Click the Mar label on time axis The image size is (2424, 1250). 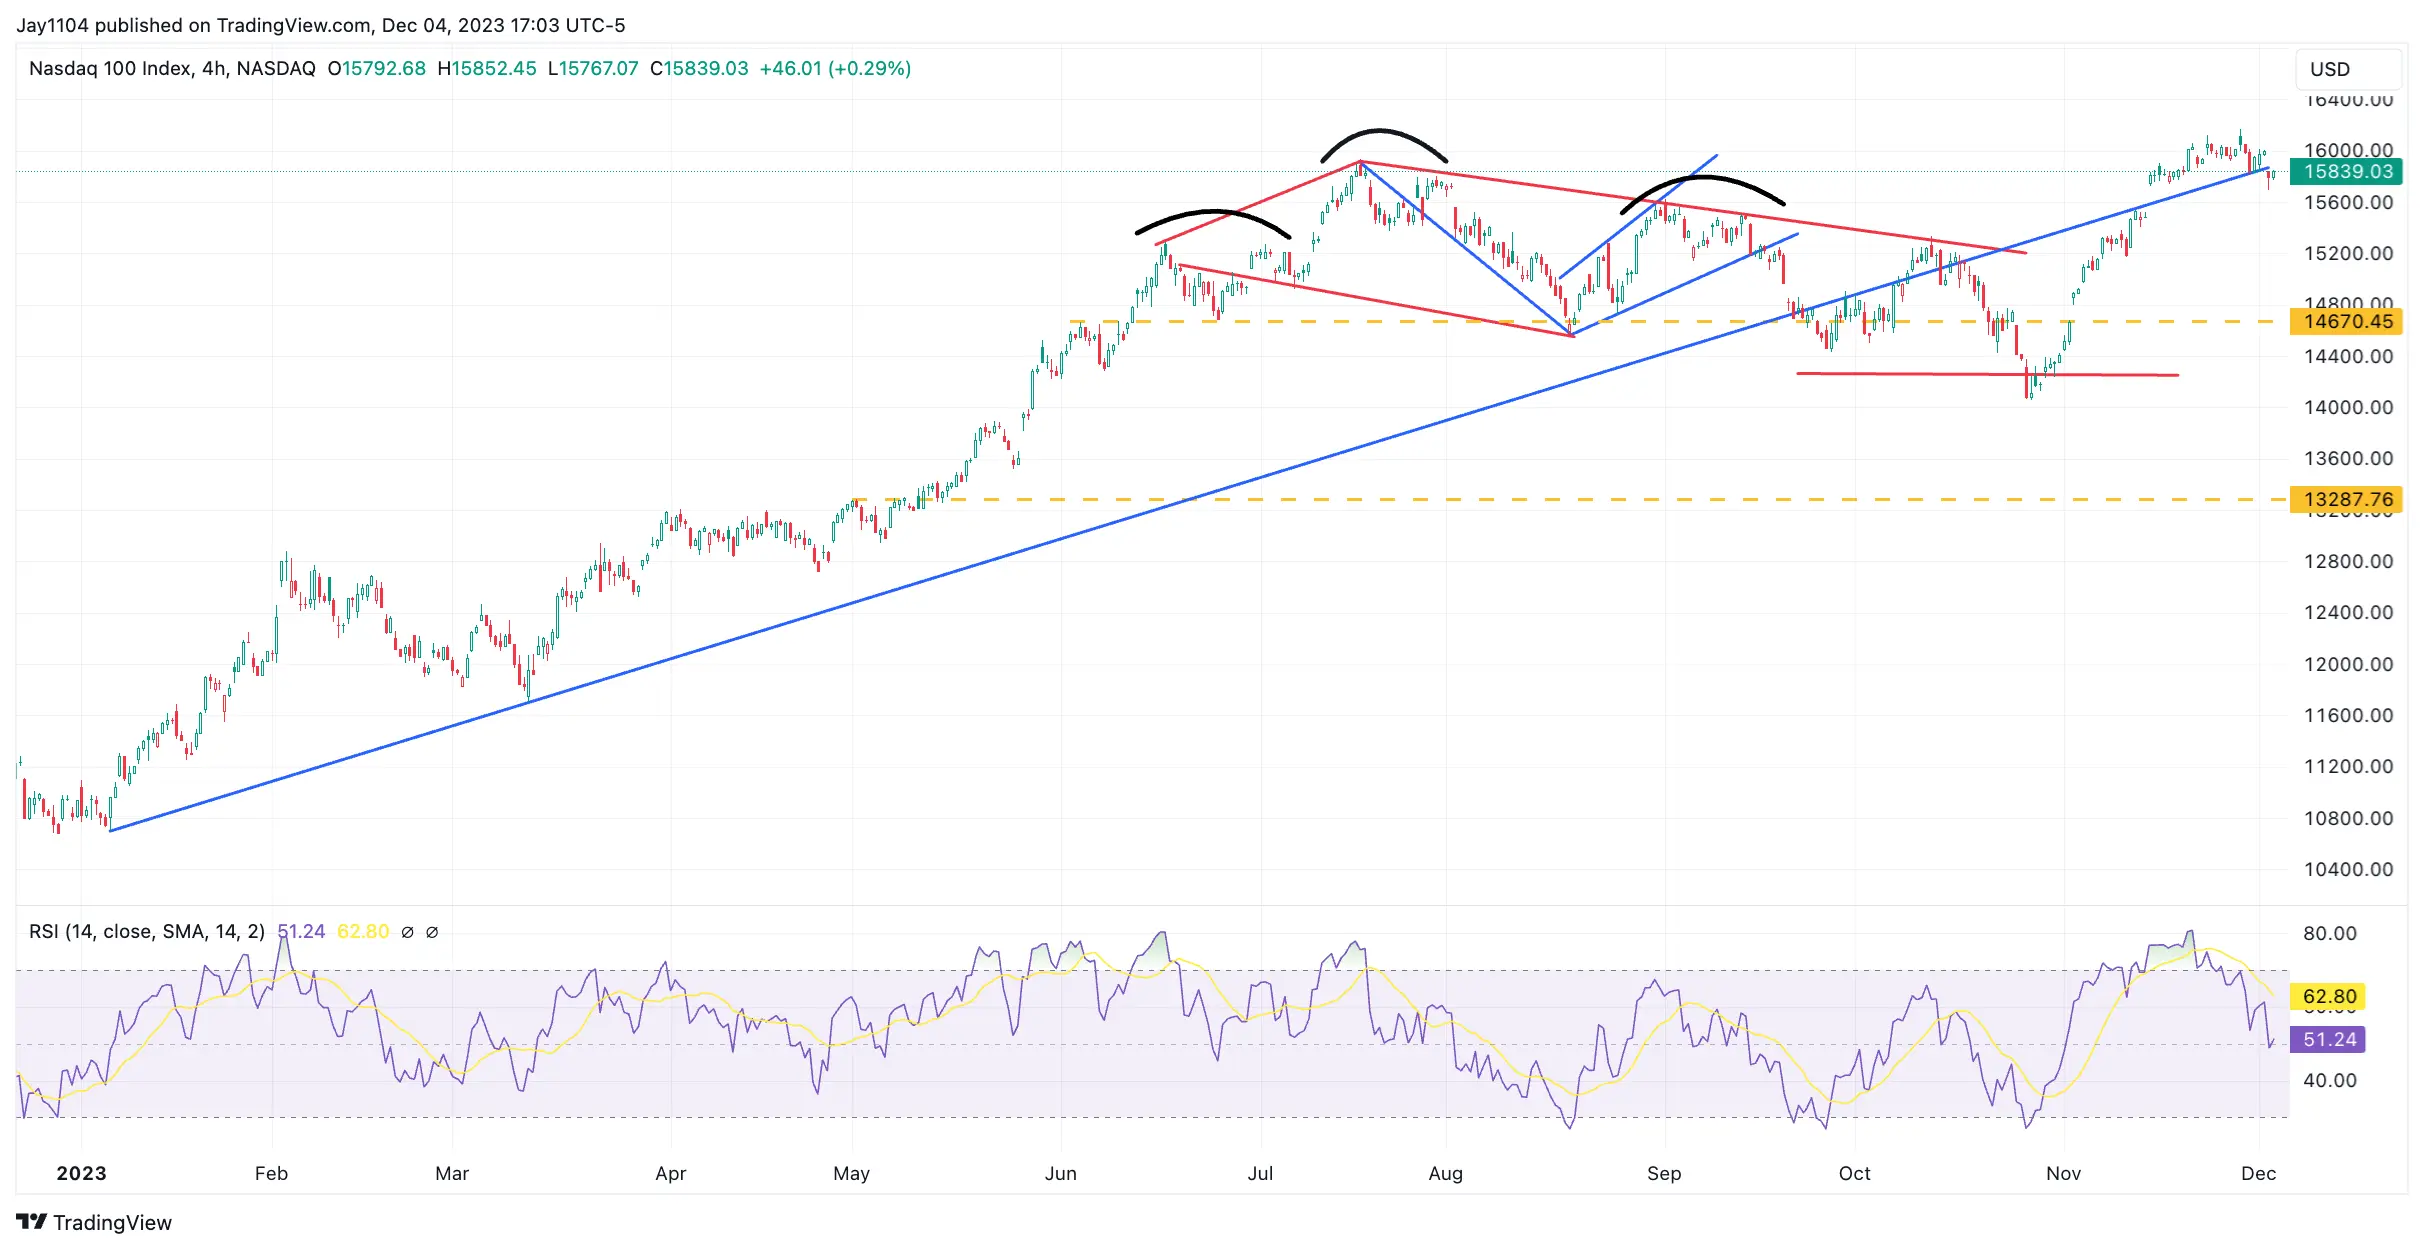tap(452, 1173)
